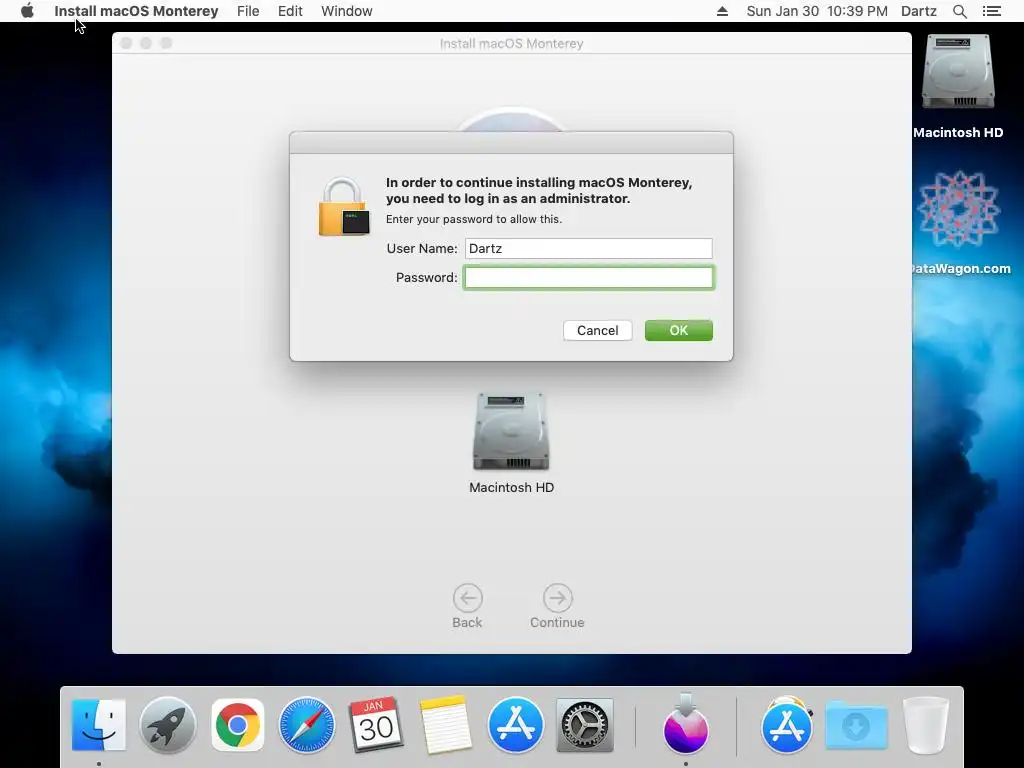Open the App Store next to Notes
Image resolution: width=1024 pixels, height=768 pixels.
coord(515,725)
